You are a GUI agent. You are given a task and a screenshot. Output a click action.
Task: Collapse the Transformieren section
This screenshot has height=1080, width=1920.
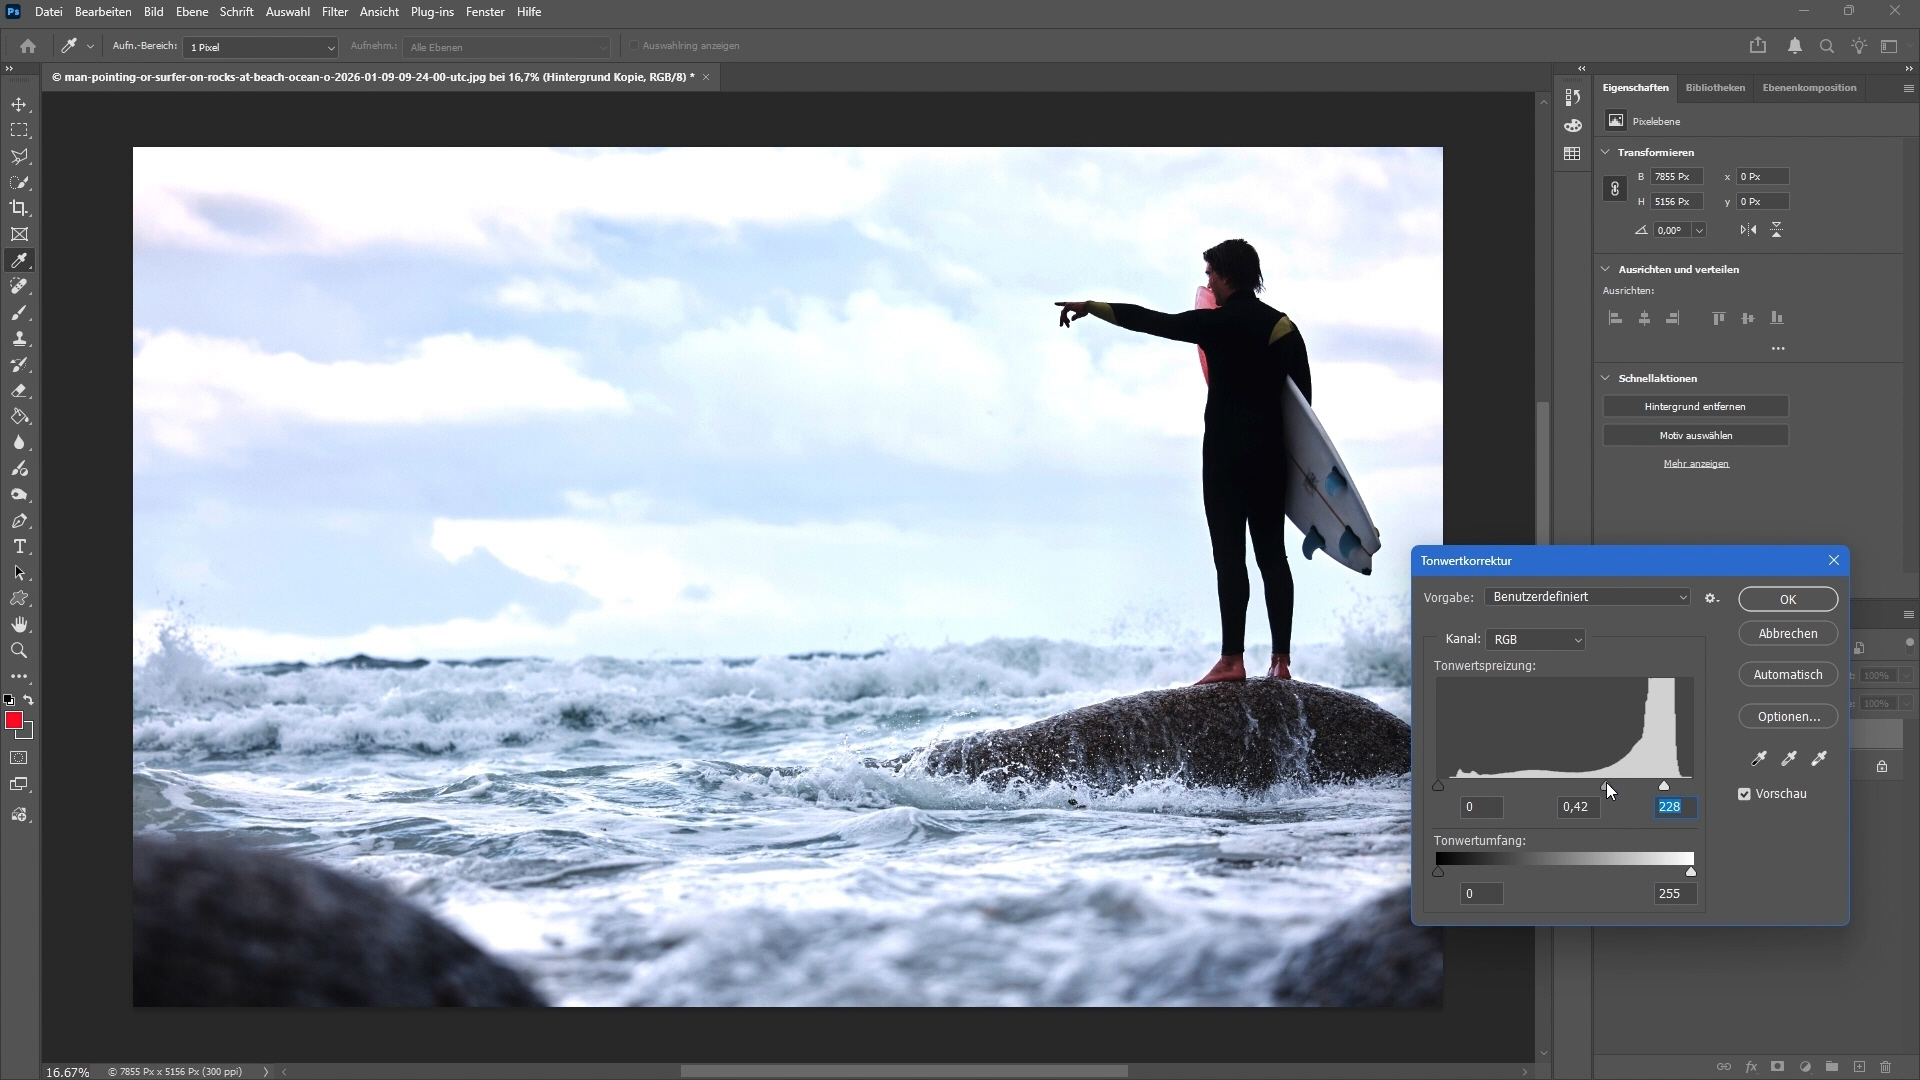point(1606,152)
